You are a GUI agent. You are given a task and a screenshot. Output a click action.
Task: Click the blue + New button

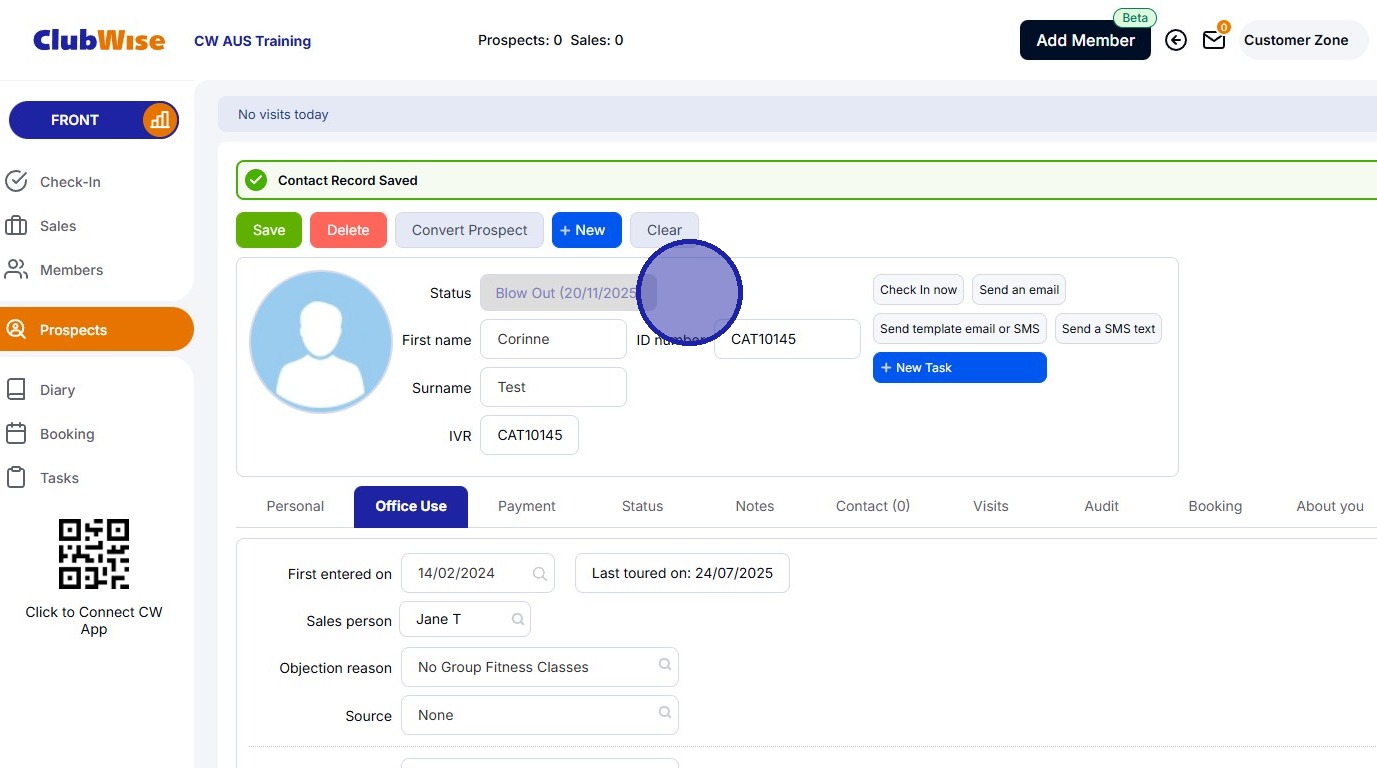pos(586,230)
